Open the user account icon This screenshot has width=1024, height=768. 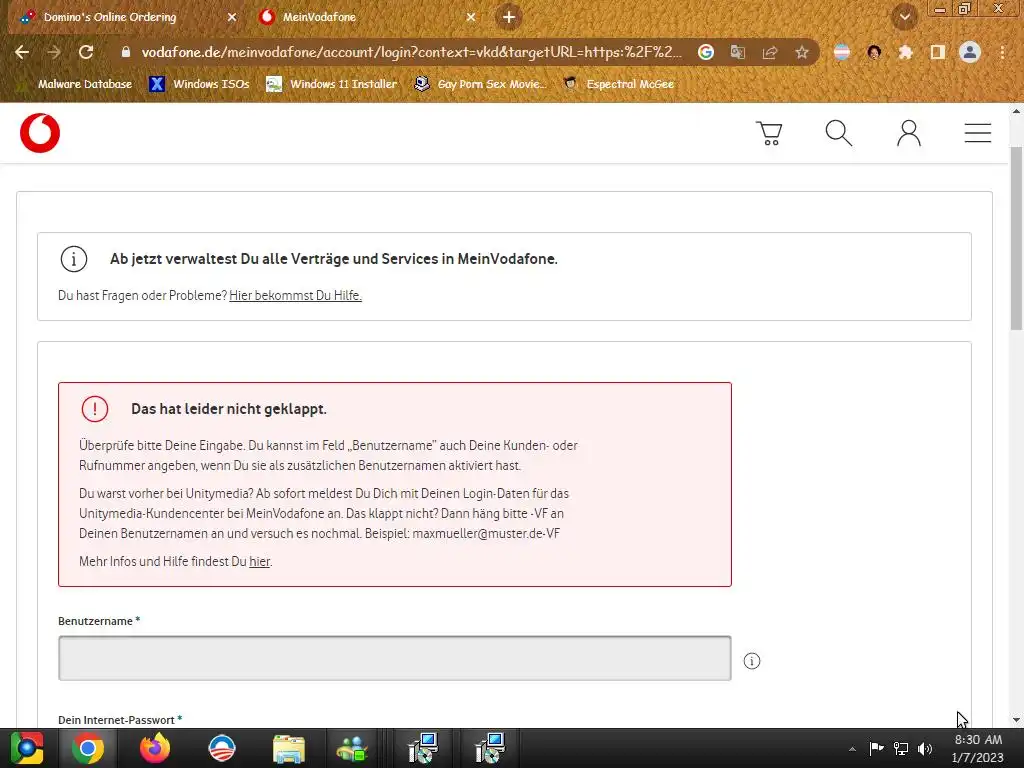tap(908, 133)
